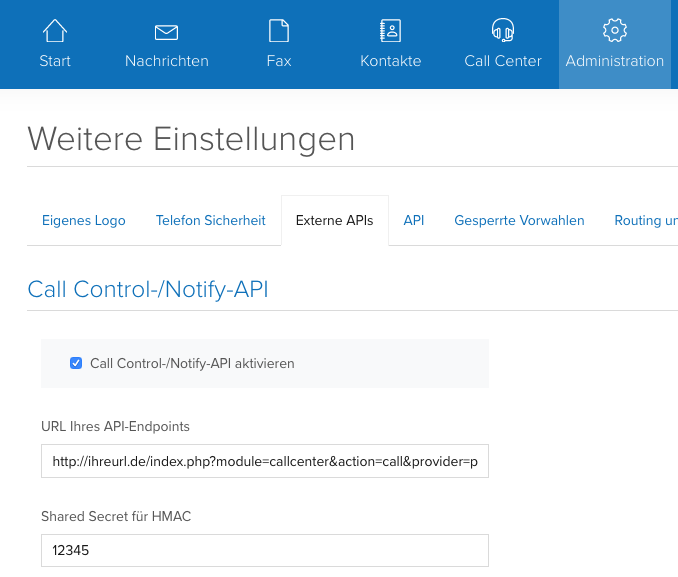
Task: Click the envelope icon for Nachrichten
Action: point(166,31)
